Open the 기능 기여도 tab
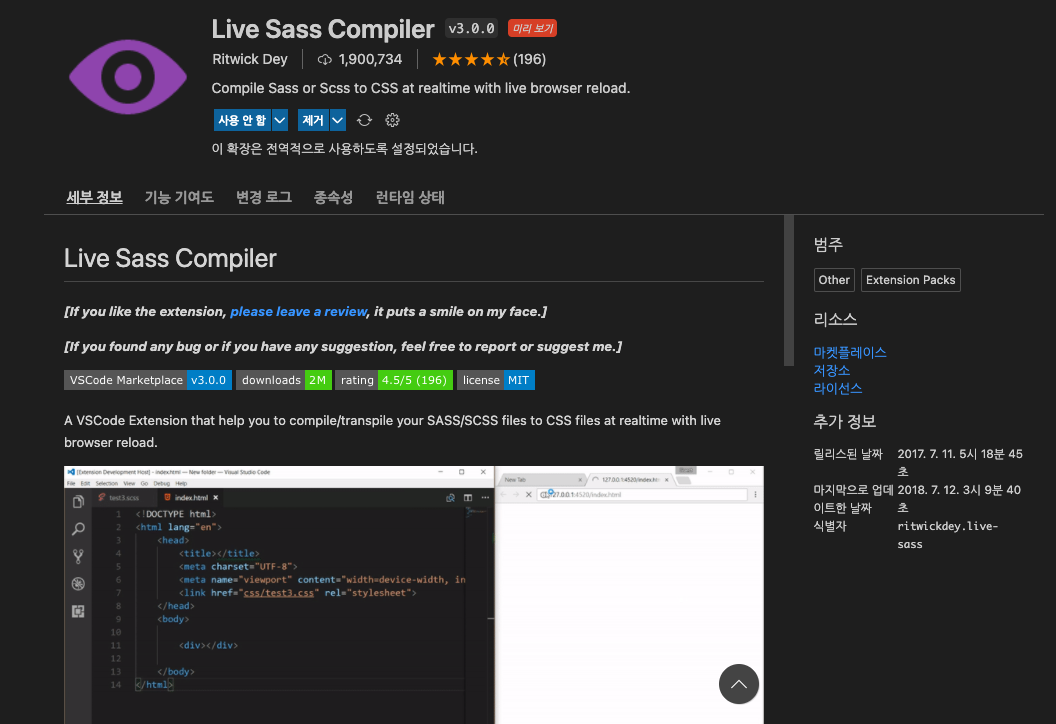Image resolution: width=1056 pixels, height=724 pixels. click(x=179, y=197)
